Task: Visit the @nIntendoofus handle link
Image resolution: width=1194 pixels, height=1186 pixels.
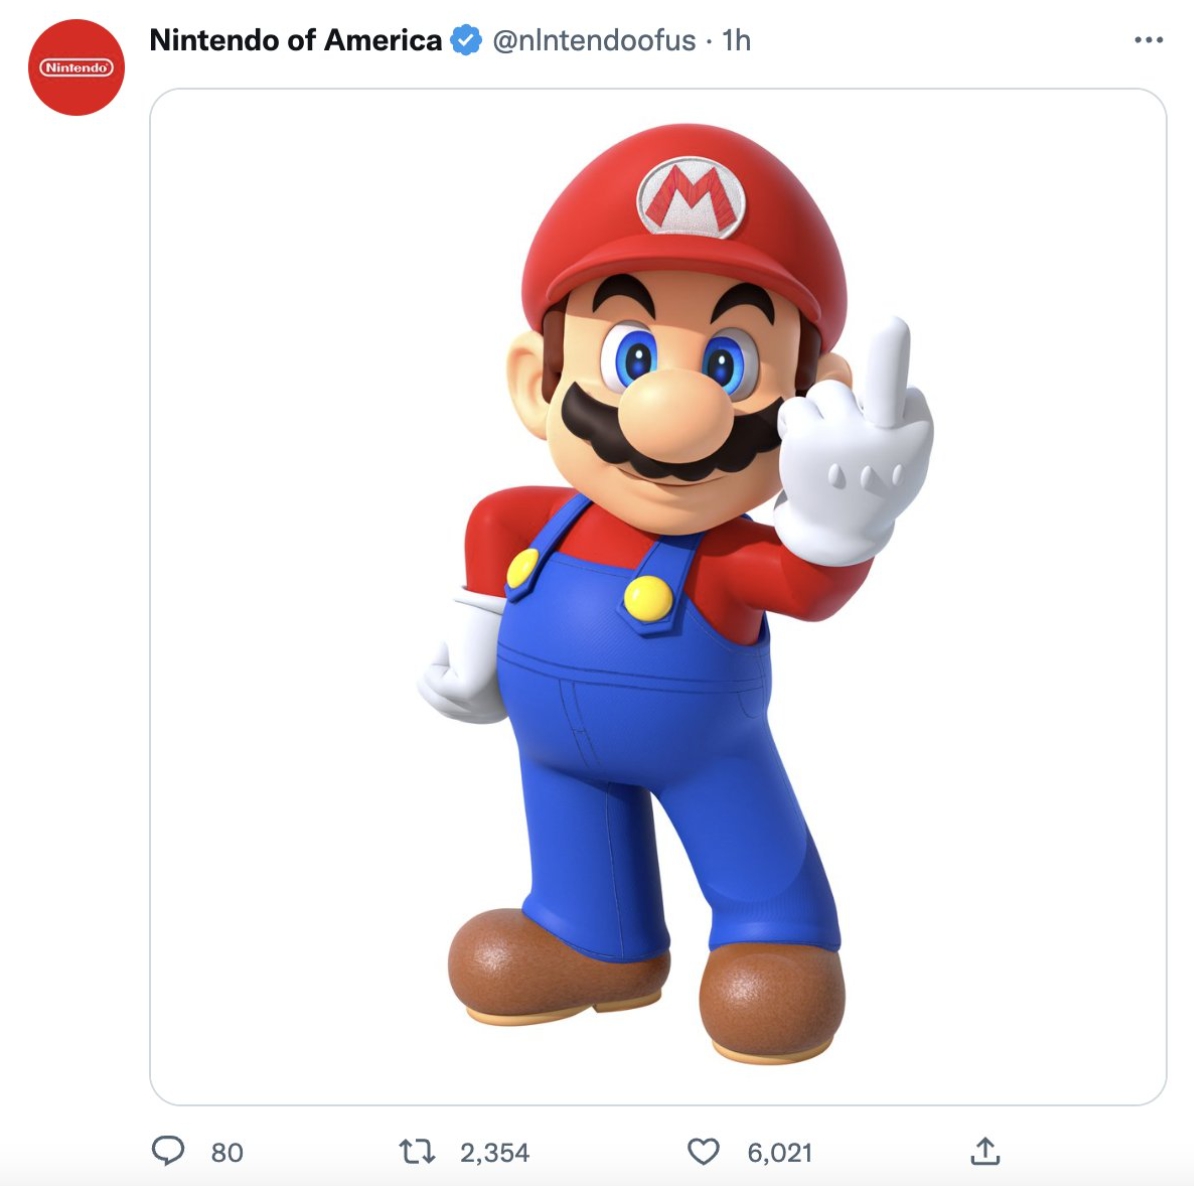Action: coord(593,41)
